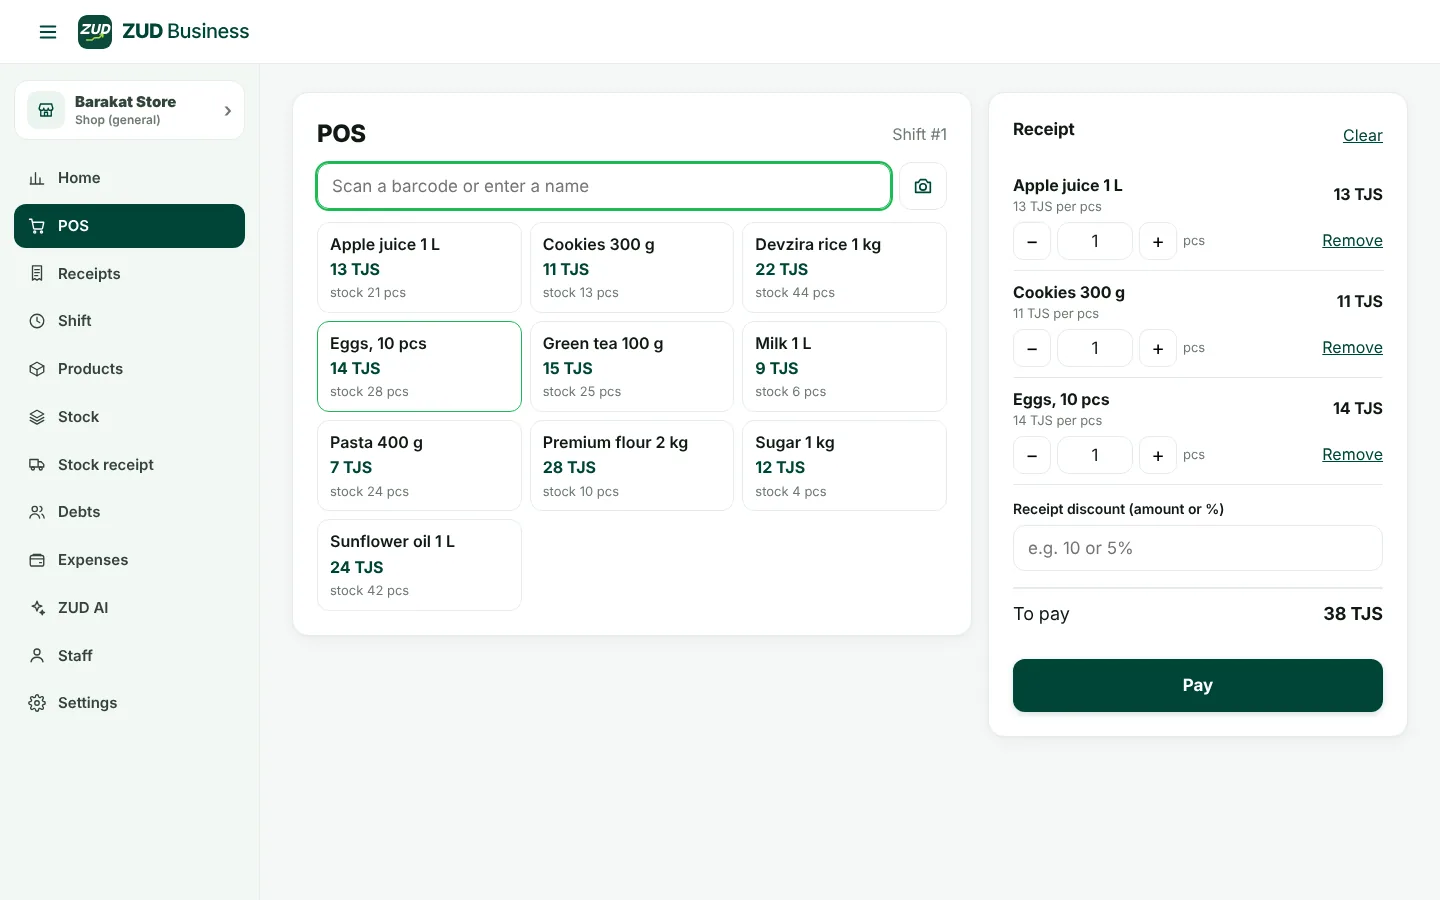Open the Stock section
Screen dimensions: 1440x900
129,417
